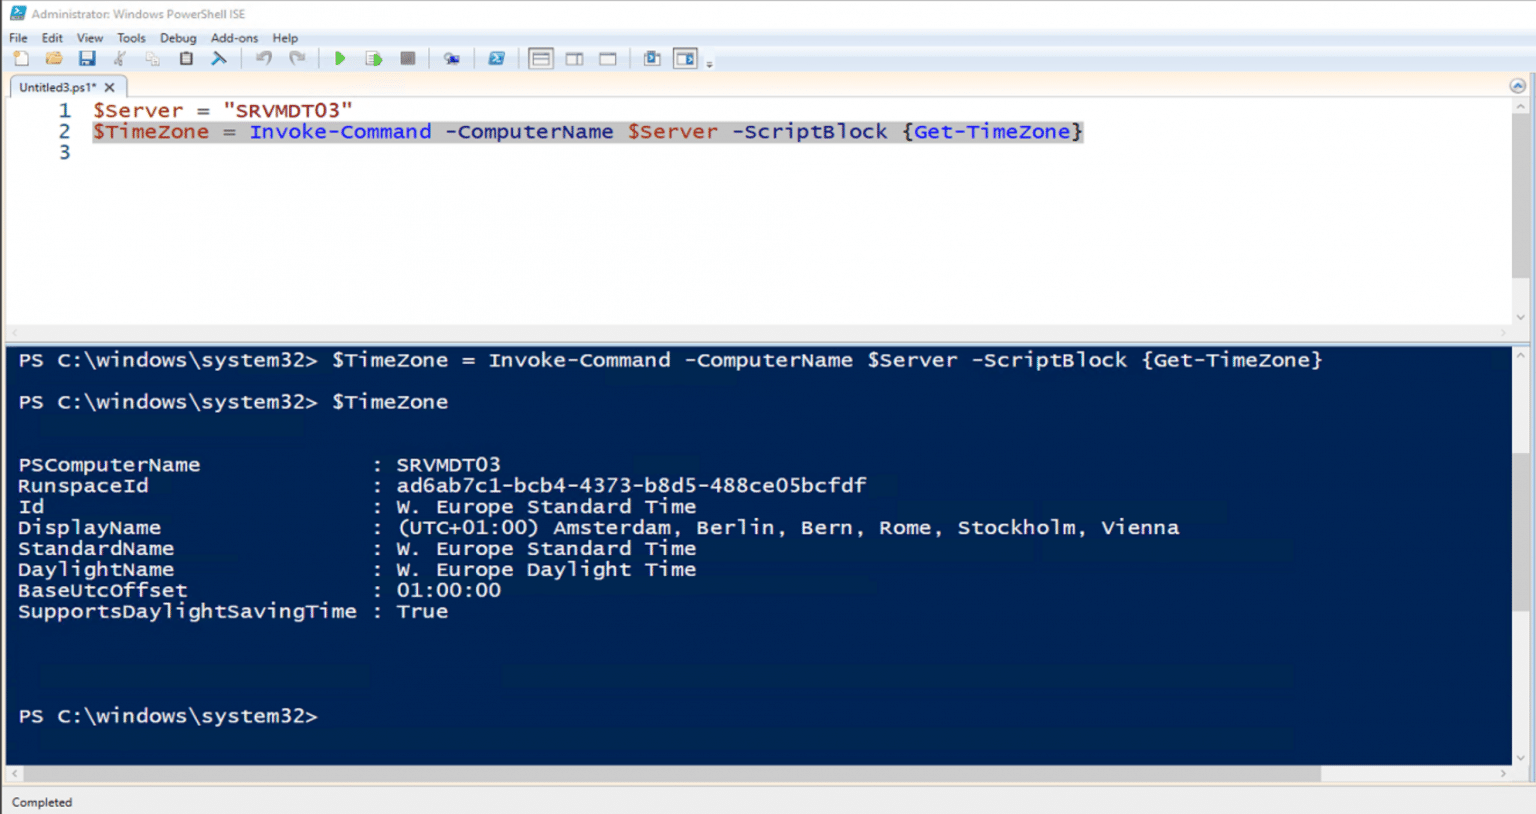Collapse the script pane with the up chevron
The height and width of the screenshot is (814, 1536).
click(x=1517, y=86)
